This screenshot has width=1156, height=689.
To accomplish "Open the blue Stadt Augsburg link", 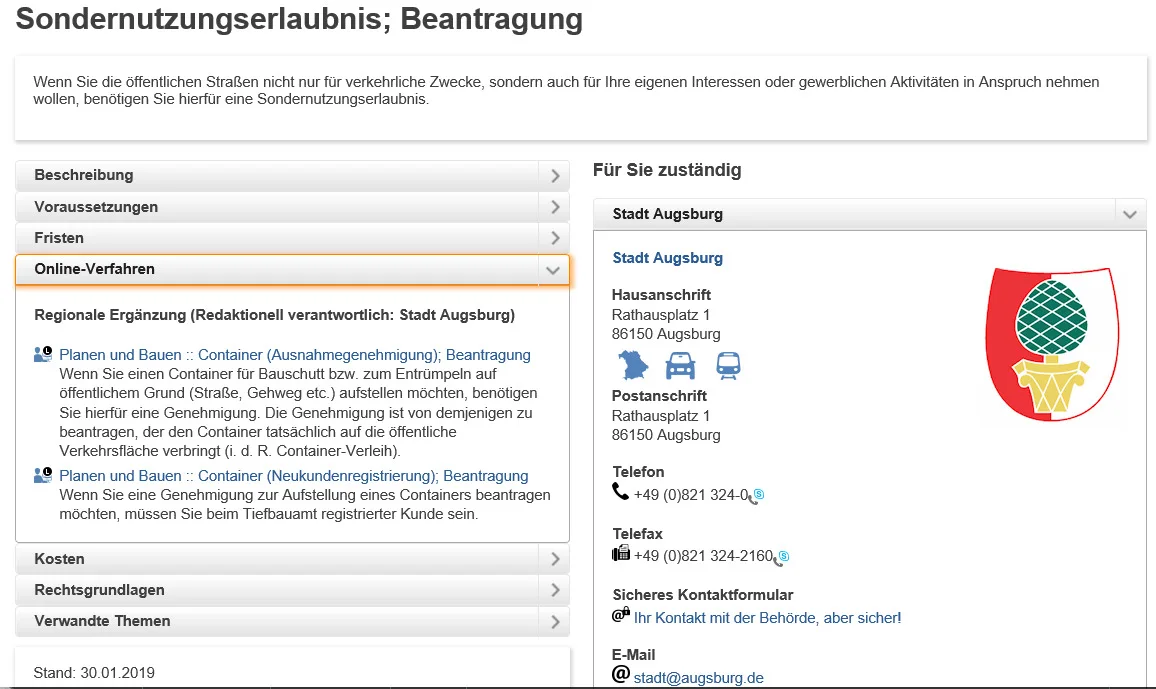I will pos(667,258).
